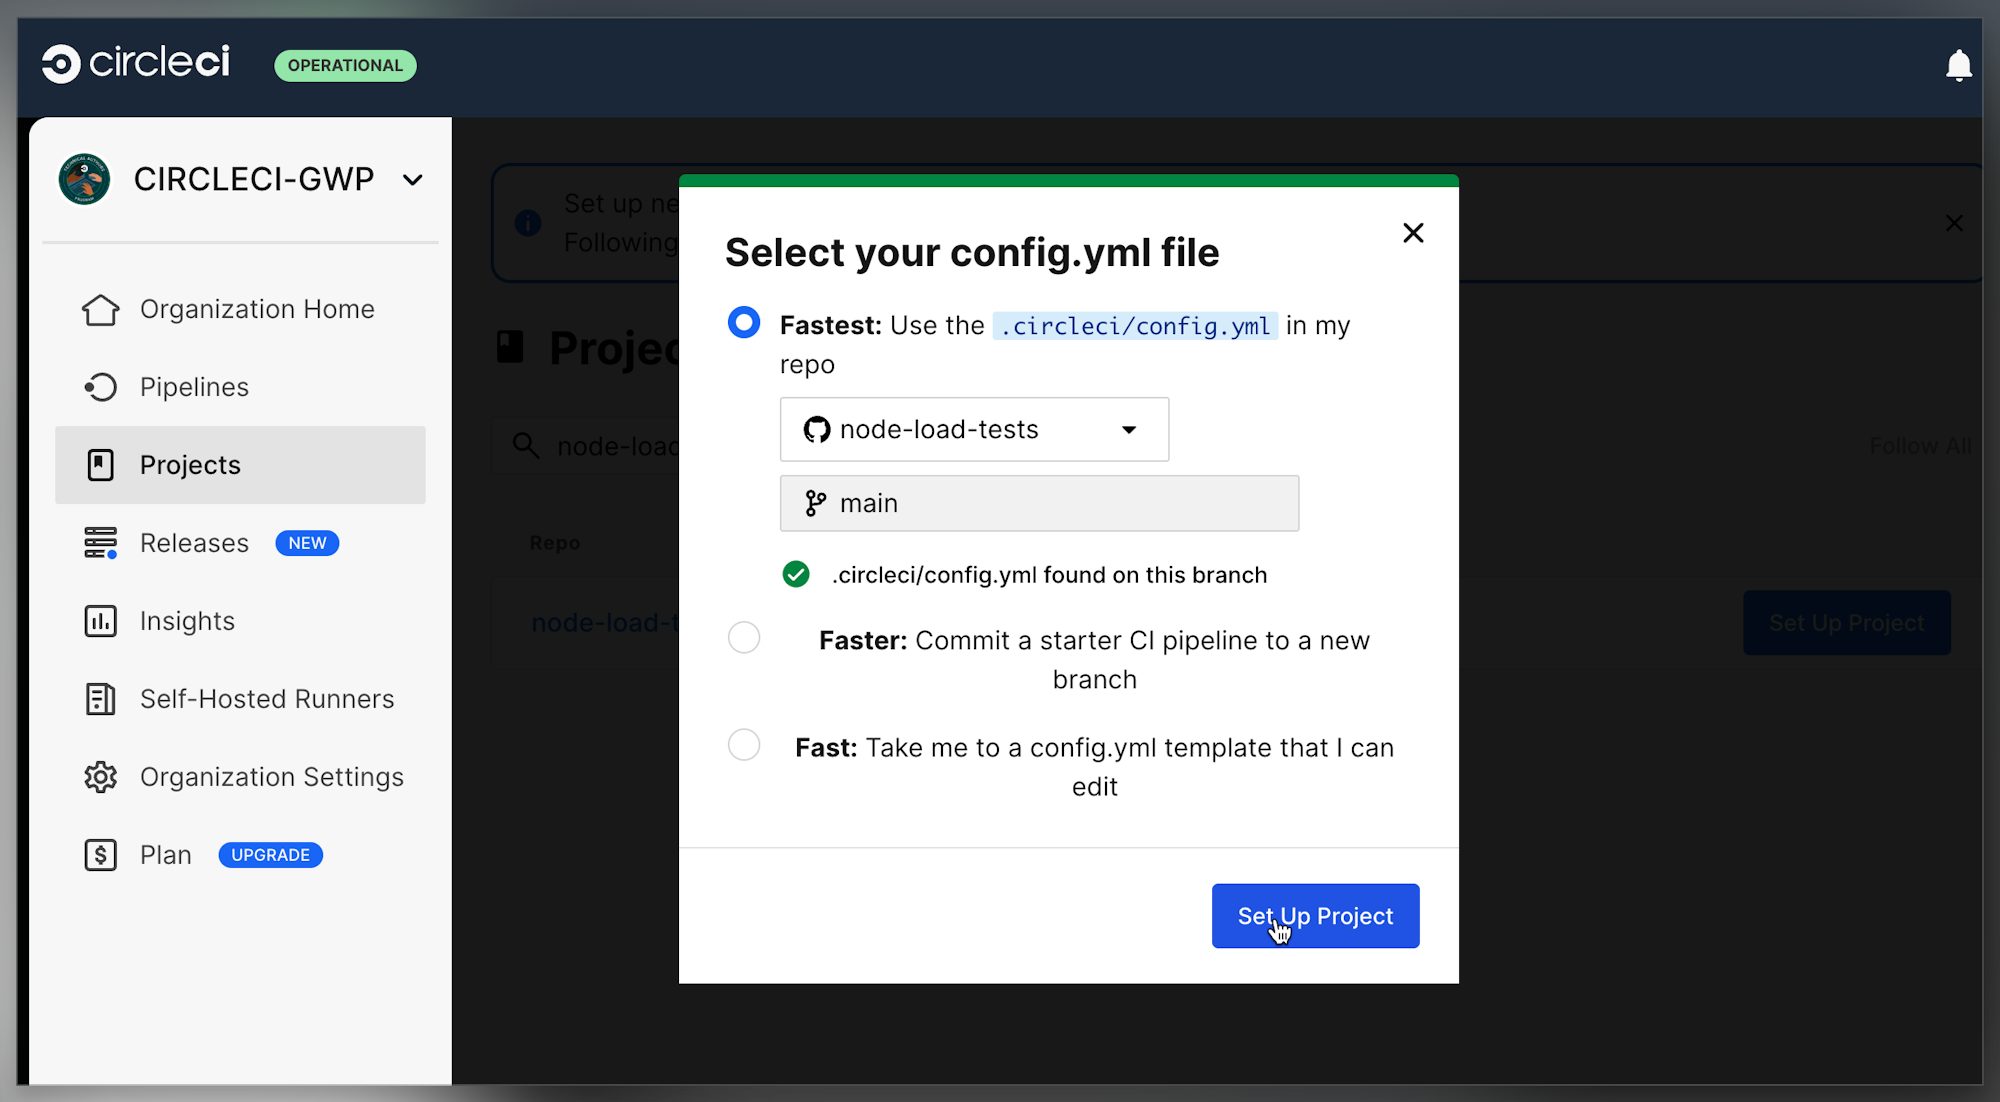Click the Insights chart icon
This screenshot has height=1102, width=2000.
coord(100,621)
